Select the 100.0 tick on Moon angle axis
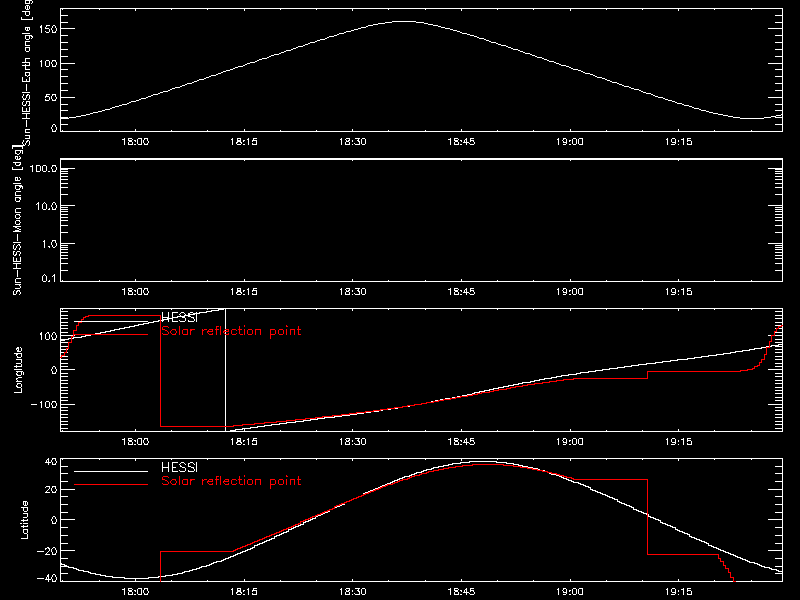800x600 pixels. [43, 169]
